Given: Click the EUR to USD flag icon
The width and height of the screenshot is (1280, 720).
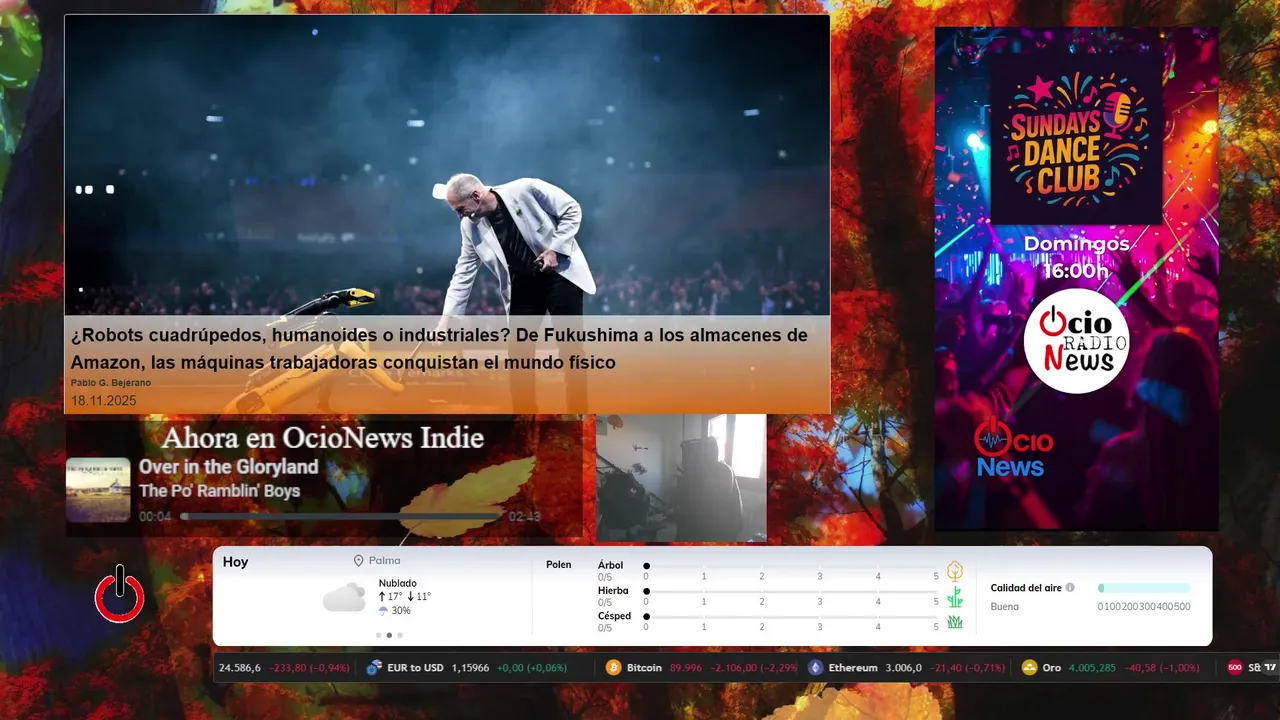Looking at the screenshot, I should pyautogui.click(x=375, y=667).
